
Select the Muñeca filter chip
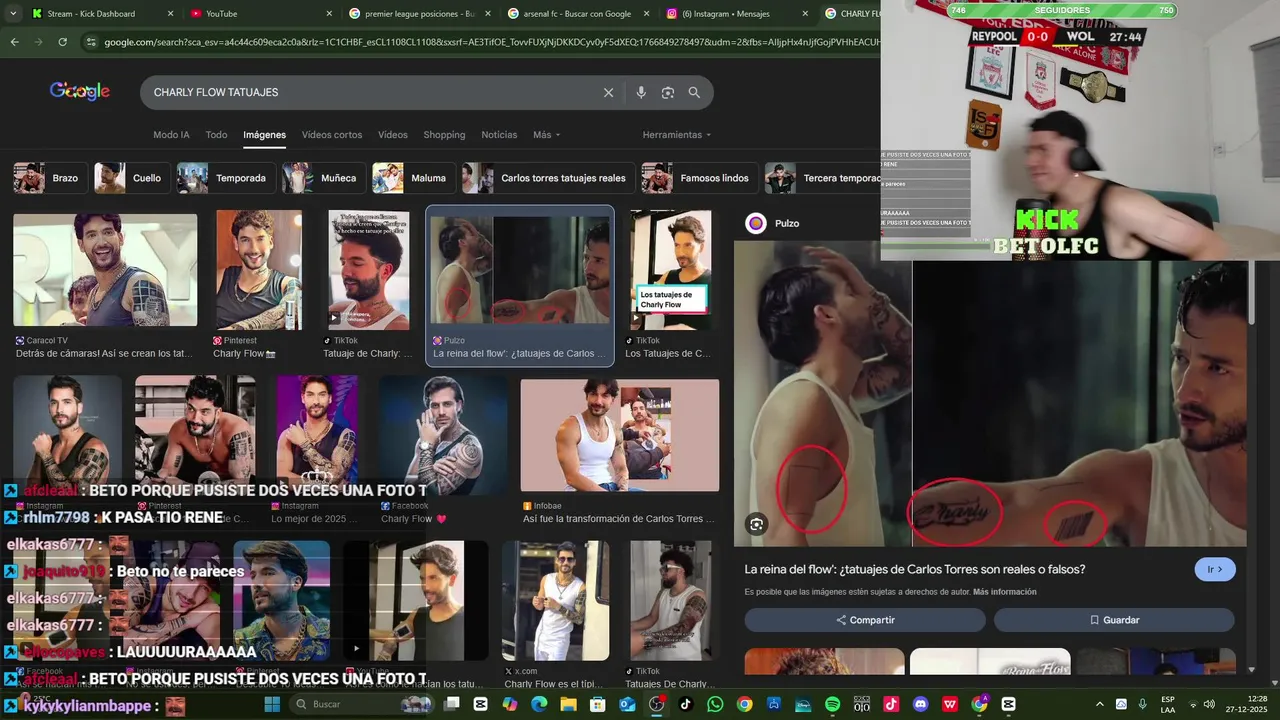[x=323, y=178]
